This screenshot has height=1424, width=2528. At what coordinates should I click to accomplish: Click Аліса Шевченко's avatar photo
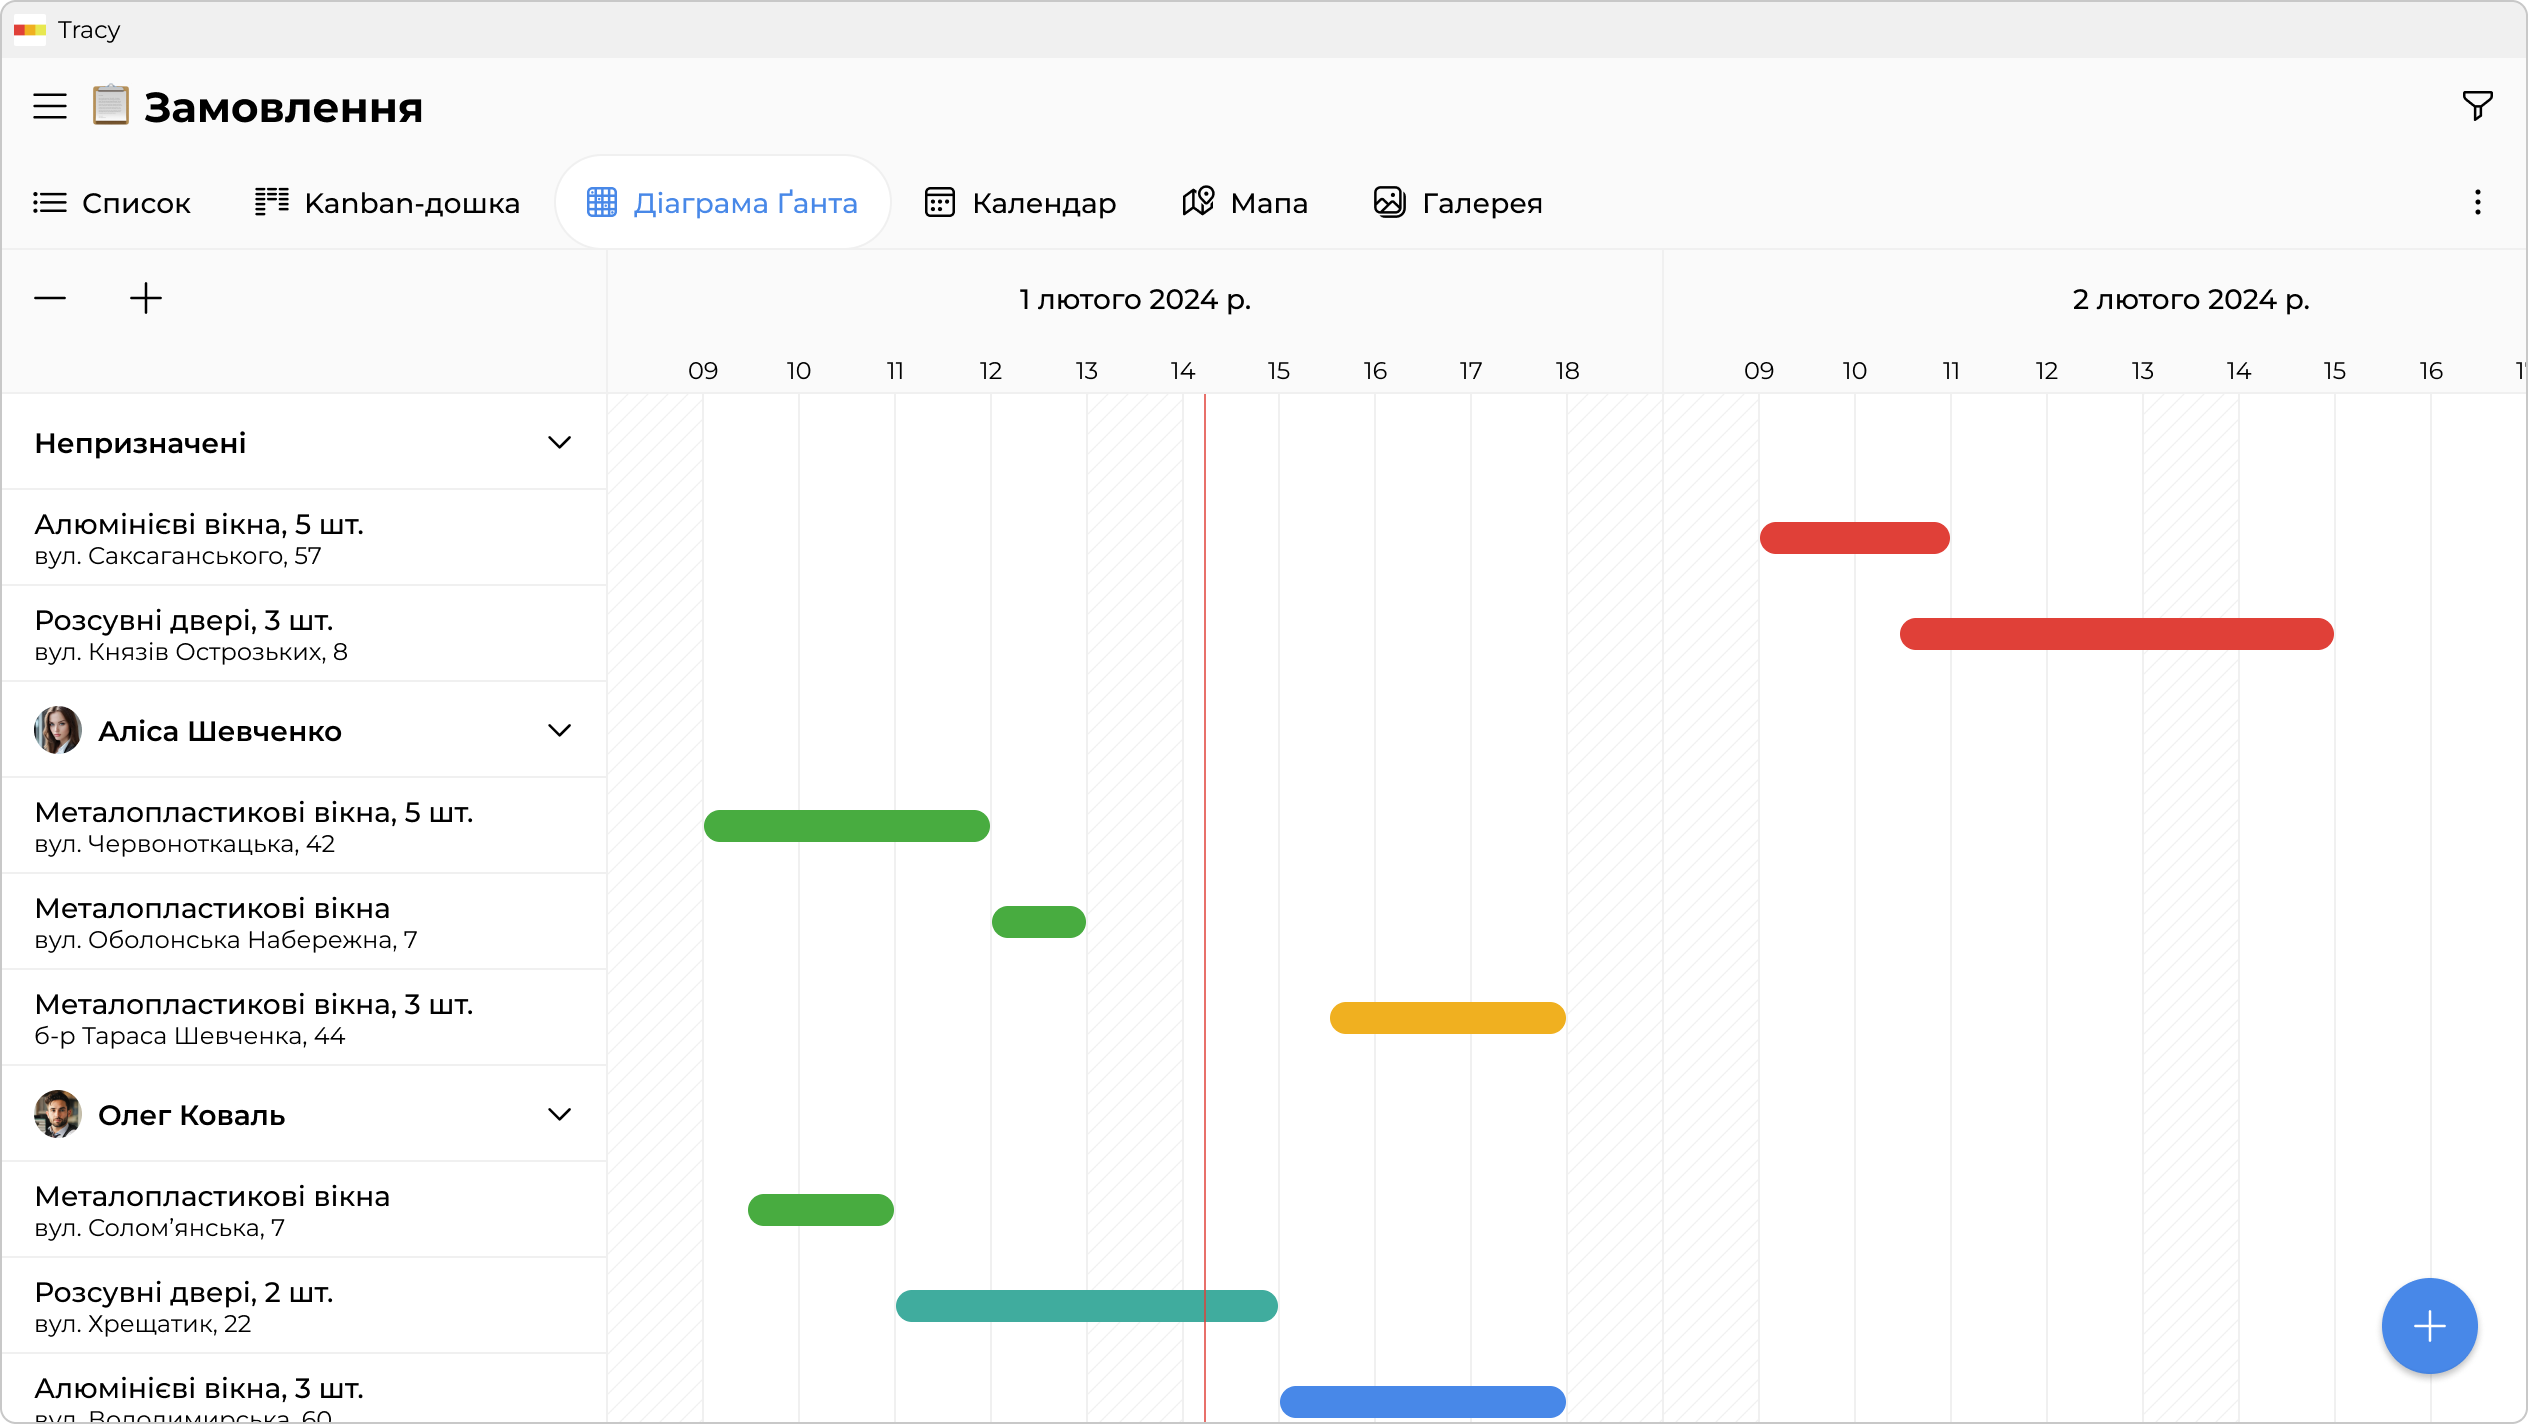click(x=58, y=730)
